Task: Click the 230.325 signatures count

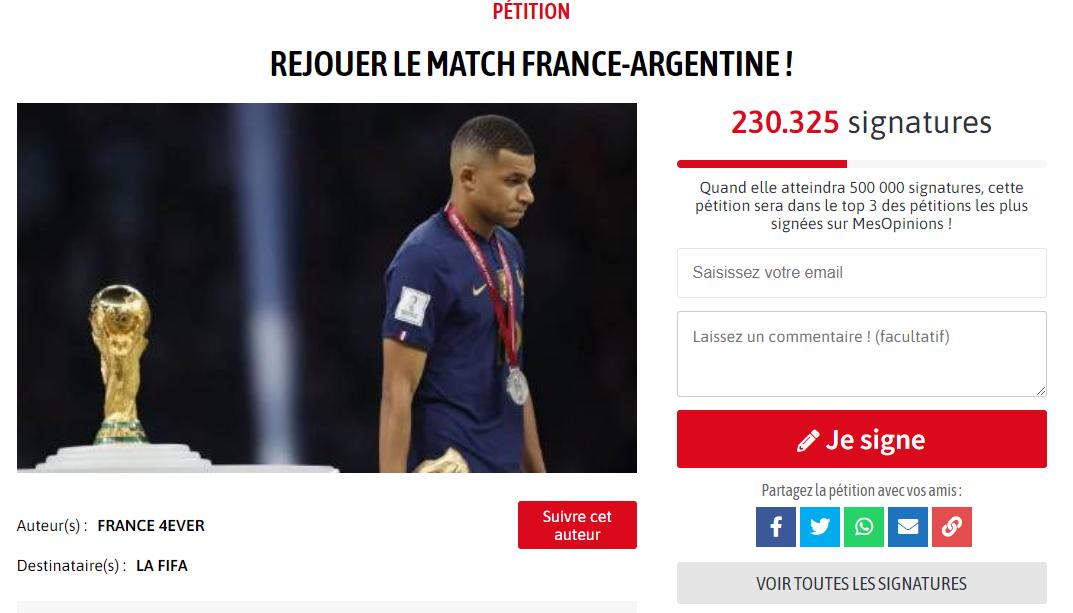Action: coord(861,122)
